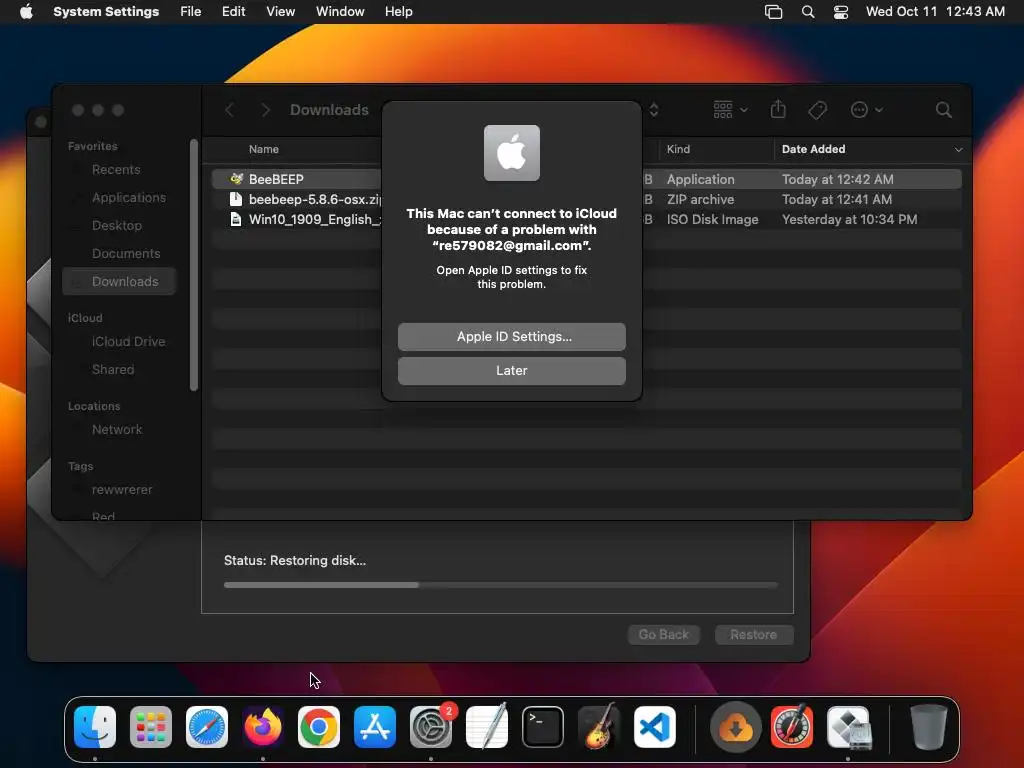Select Documents in the Finder sidebar
This screenshot has width=1024, height=768.
click(x=125, y=254)
